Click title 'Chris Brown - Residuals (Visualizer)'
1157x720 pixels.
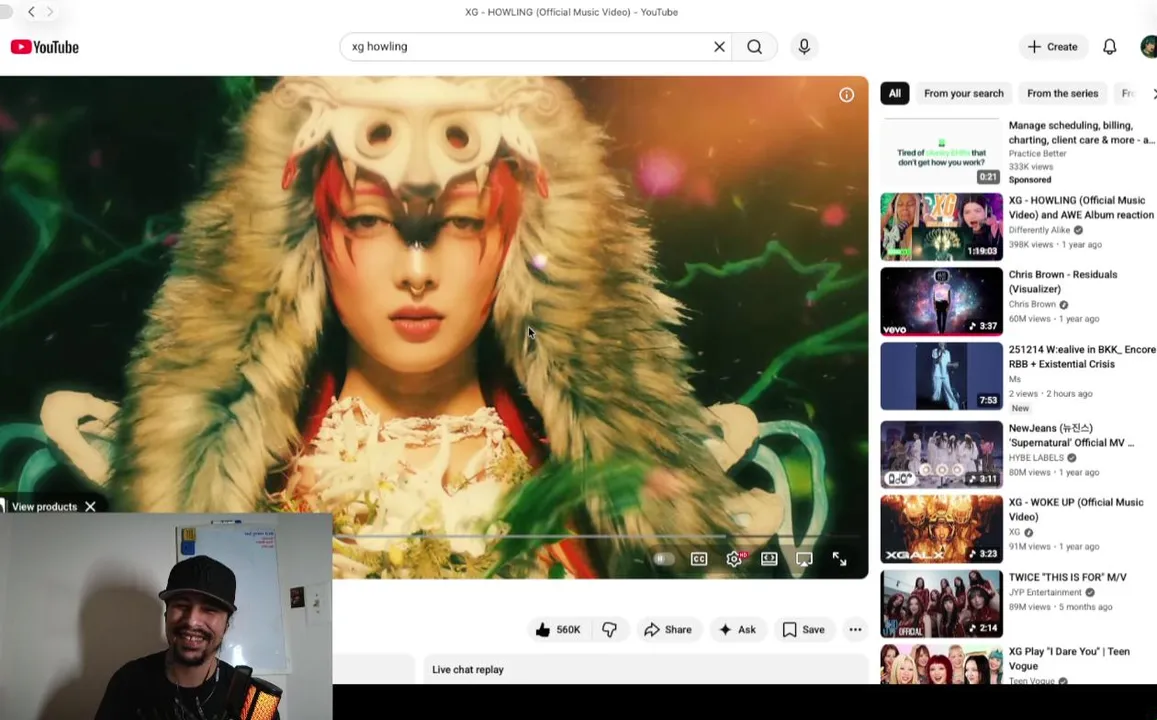coord(1063,282)
